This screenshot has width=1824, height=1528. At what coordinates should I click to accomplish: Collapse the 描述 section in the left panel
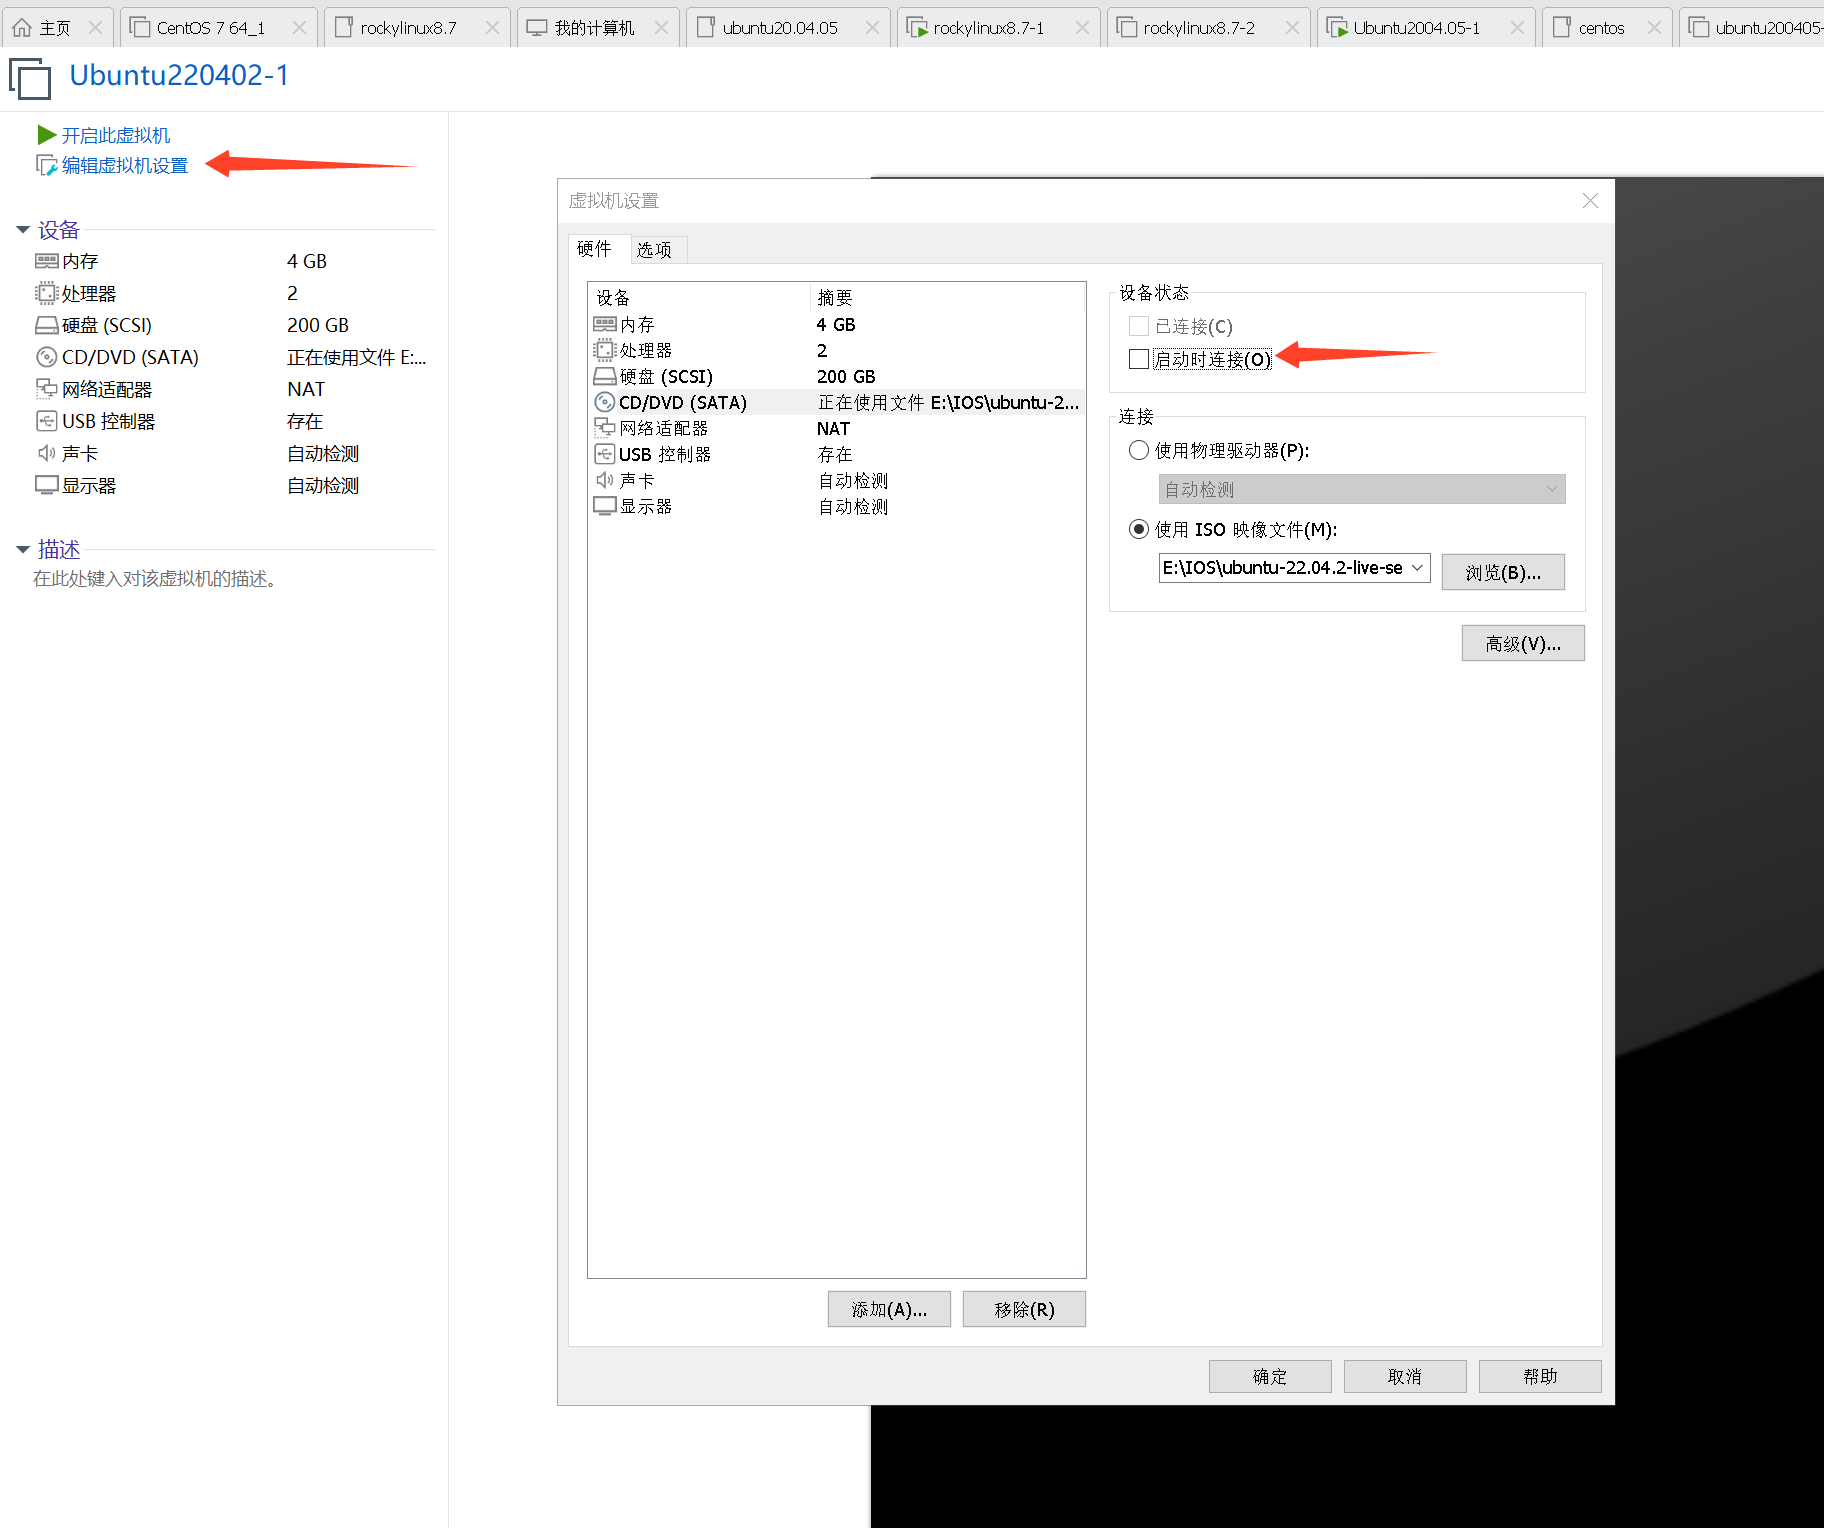(x=23, y=550)
